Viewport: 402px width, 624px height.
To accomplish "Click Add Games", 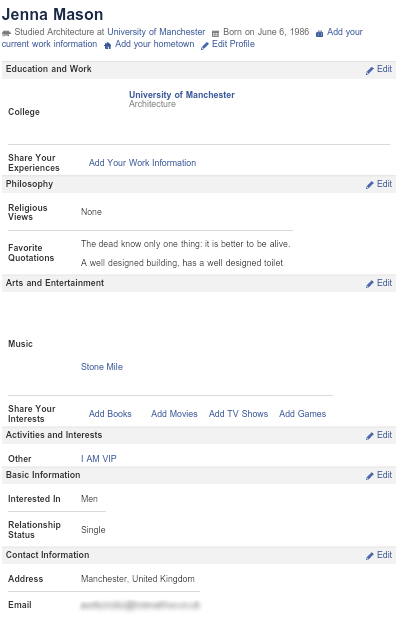I will (302, 413).
